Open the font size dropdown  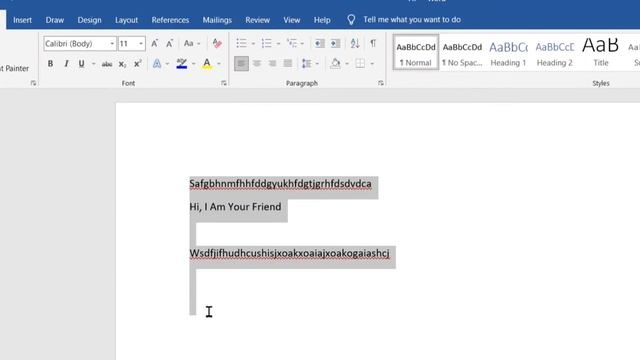[x=141, y=44]
